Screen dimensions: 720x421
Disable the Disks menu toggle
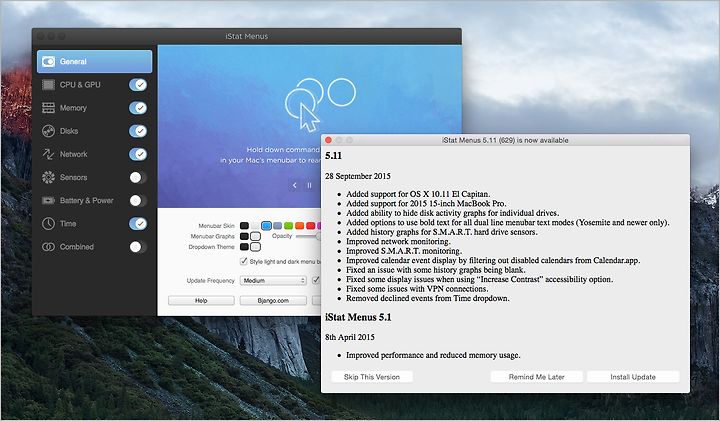pyautogui.click(x=138, y=131)
